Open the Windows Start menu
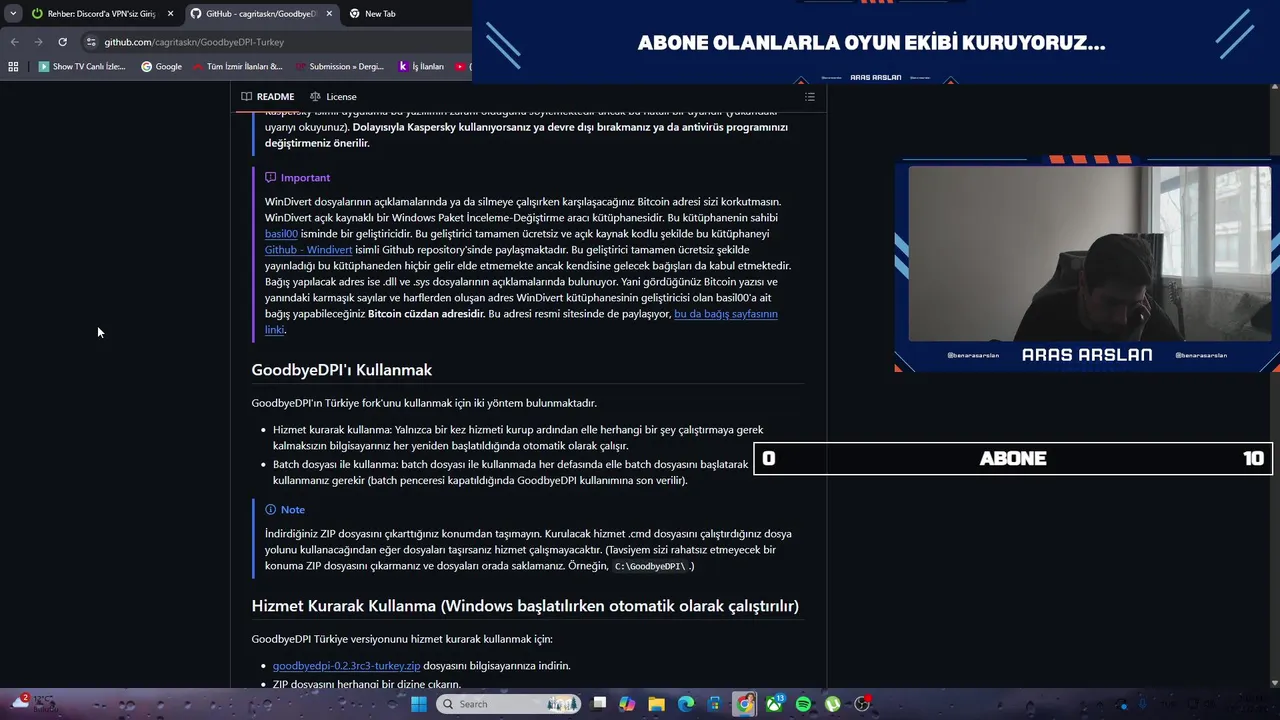Image resolution: width=1280 pixels, height=720 pixels. (419, 704)
